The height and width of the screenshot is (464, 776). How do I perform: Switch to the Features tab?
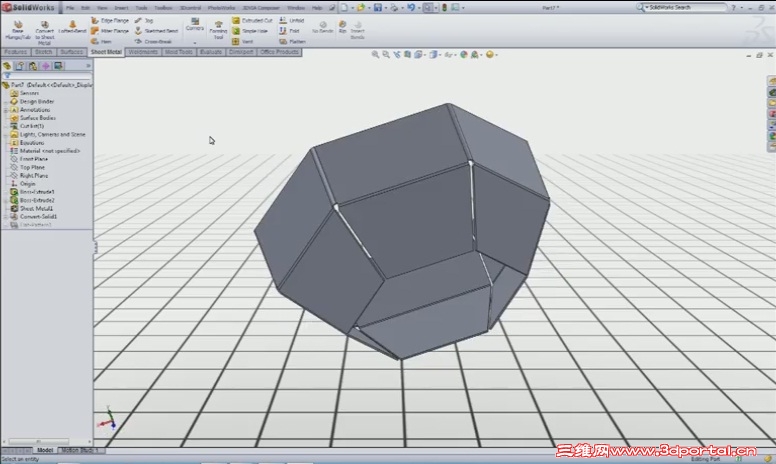[x=15, y=52]
